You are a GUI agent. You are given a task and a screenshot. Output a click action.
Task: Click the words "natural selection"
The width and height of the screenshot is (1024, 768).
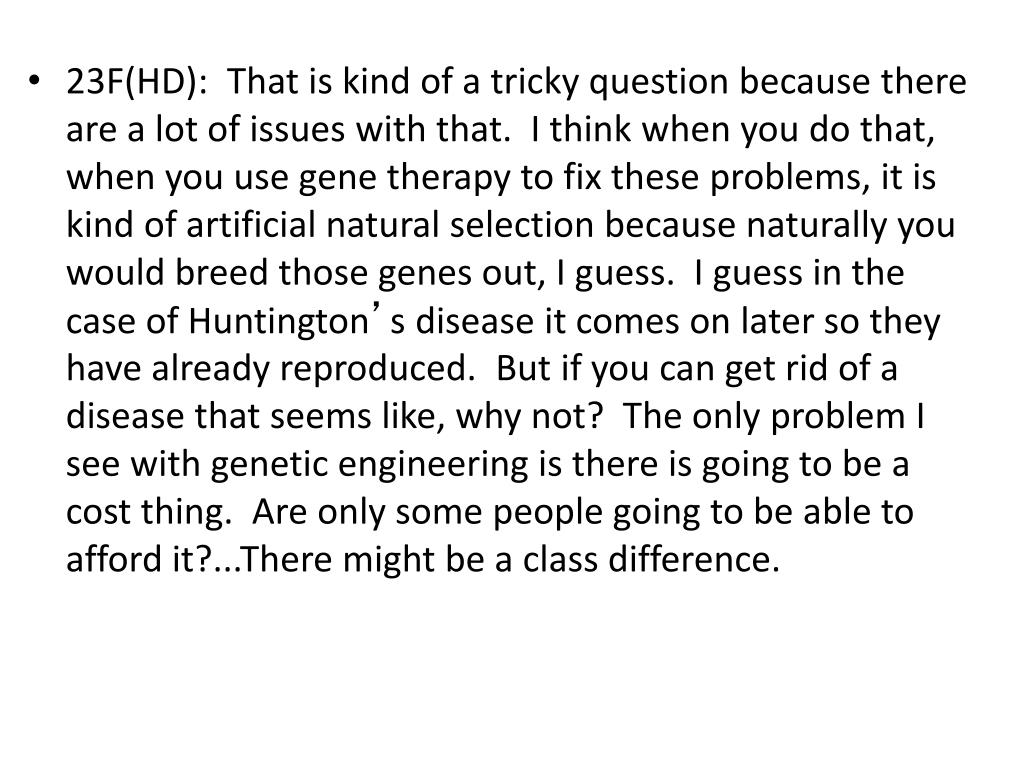(460, 225)
